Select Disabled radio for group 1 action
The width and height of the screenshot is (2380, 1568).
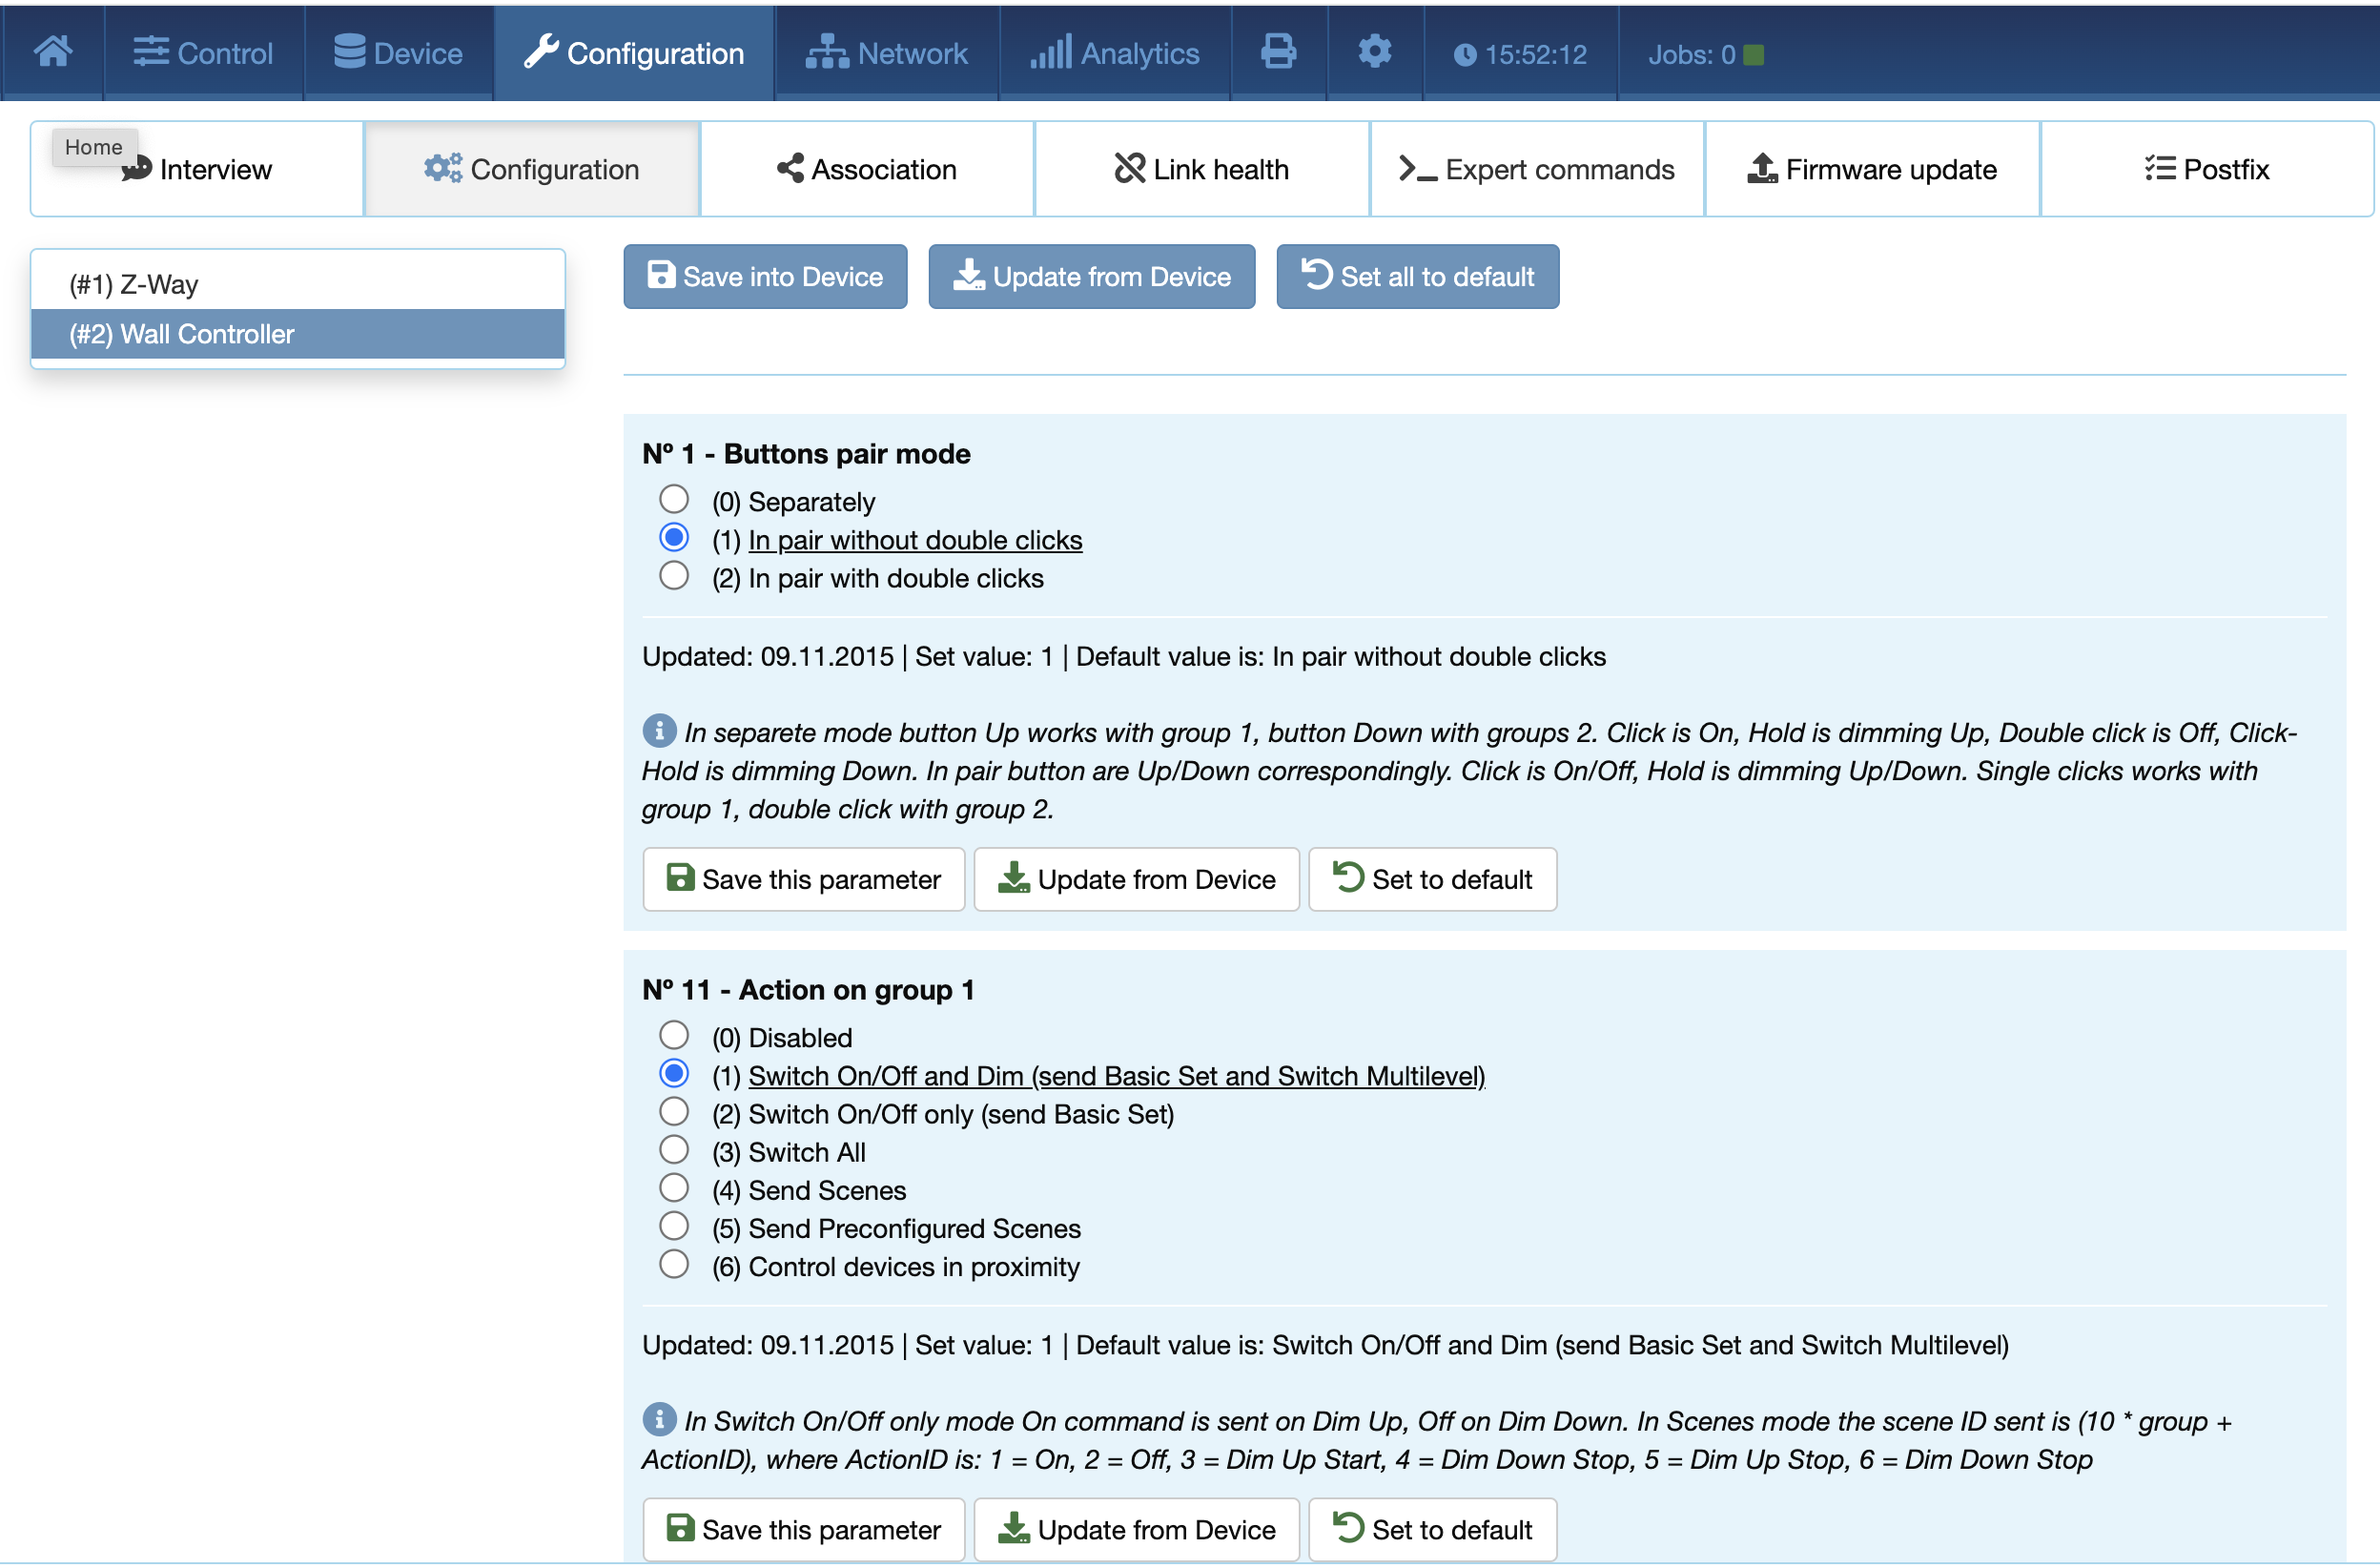pos(674,1034)
